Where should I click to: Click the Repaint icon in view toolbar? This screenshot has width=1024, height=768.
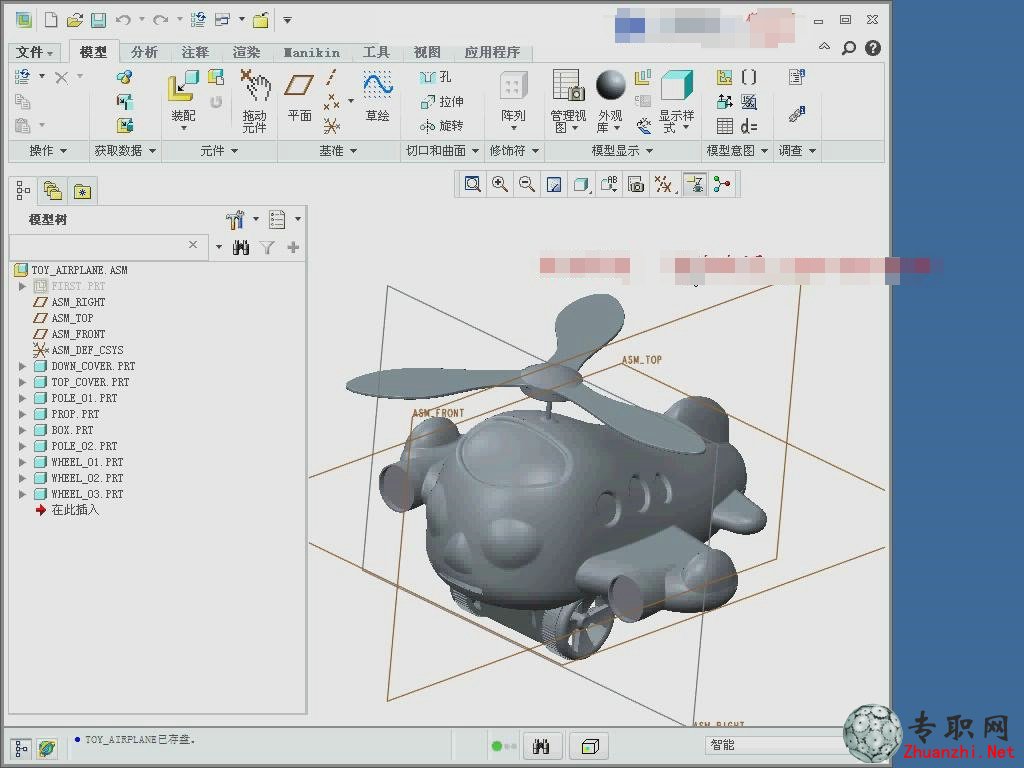[x=554, y=185]
